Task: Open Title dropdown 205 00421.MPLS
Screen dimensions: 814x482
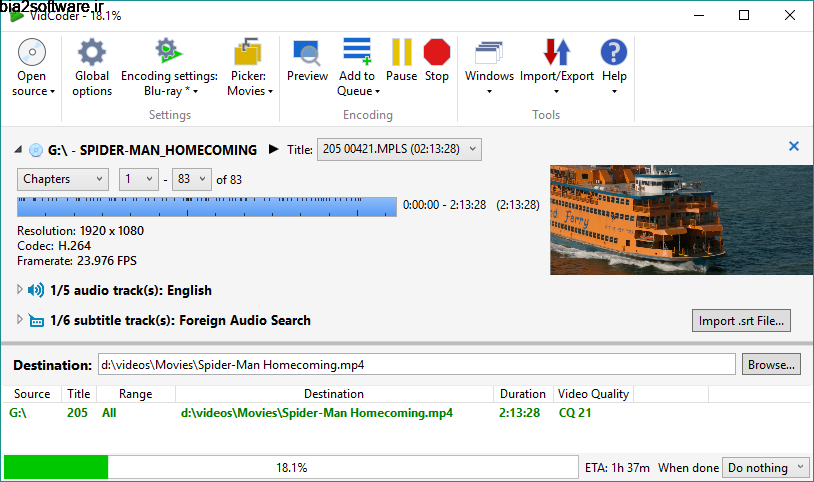Action: click(399, 150)
